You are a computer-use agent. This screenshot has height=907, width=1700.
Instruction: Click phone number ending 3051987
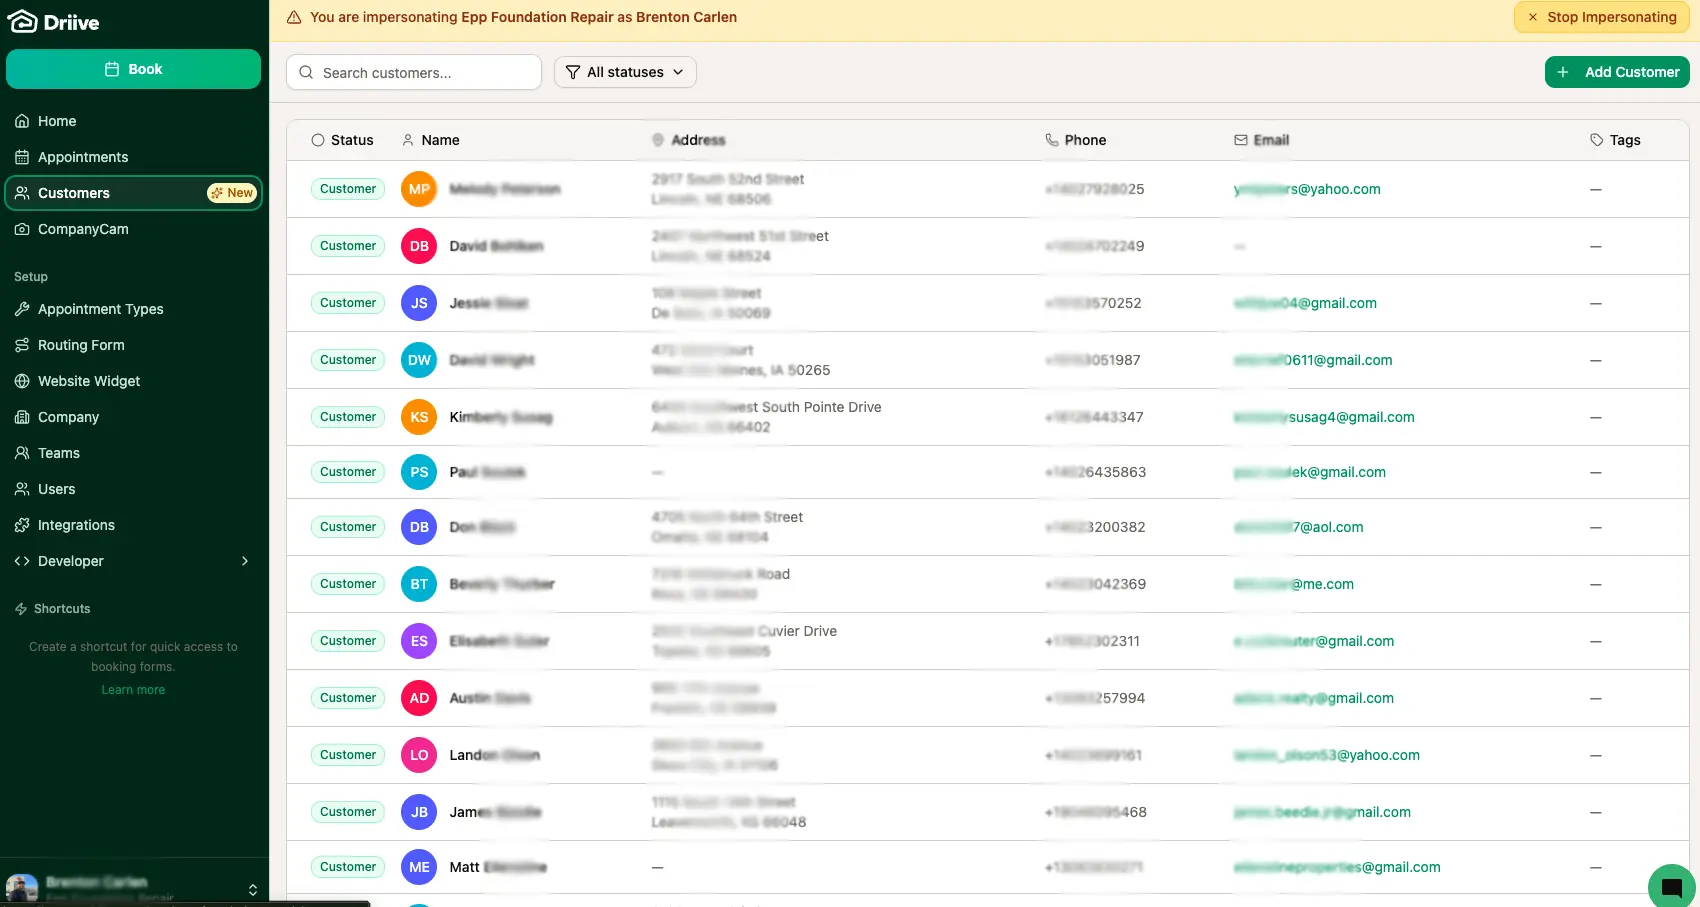tap(1093, 360)
